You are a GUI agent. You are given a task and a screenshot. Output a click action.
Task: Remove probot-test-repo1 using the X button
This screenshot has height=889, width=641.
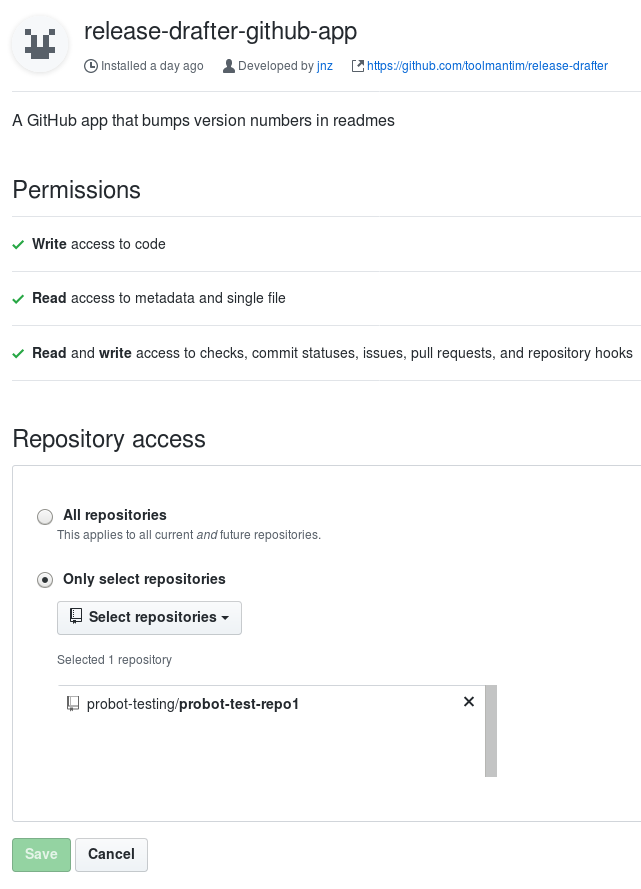pos(469,702)
